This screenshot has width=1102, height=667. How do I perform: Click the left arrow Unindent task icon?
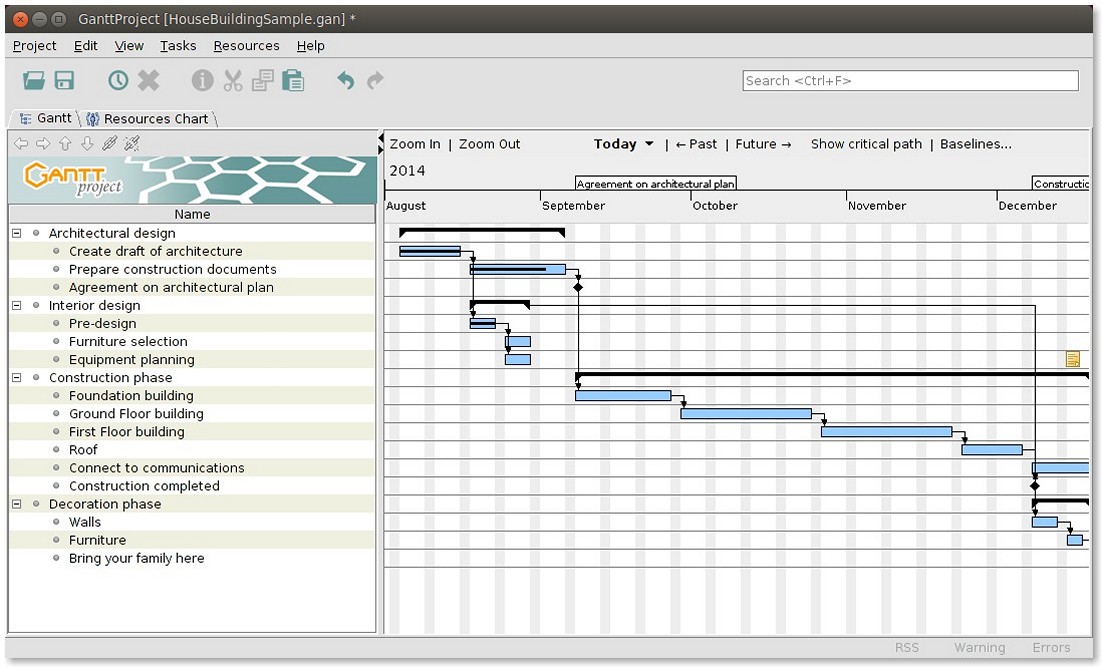[x=21, y=143]
